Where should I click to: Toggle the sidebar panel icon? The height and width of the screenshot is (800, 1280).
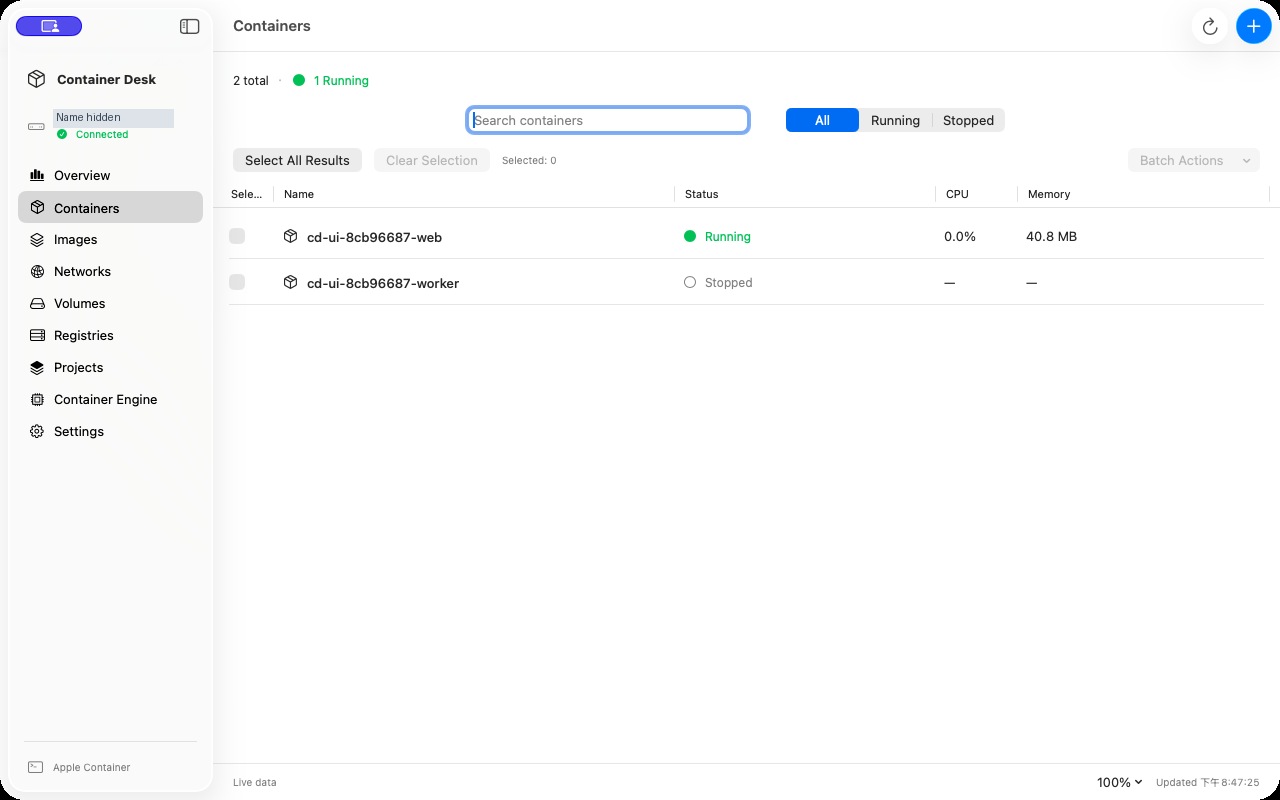click(189, 27)
